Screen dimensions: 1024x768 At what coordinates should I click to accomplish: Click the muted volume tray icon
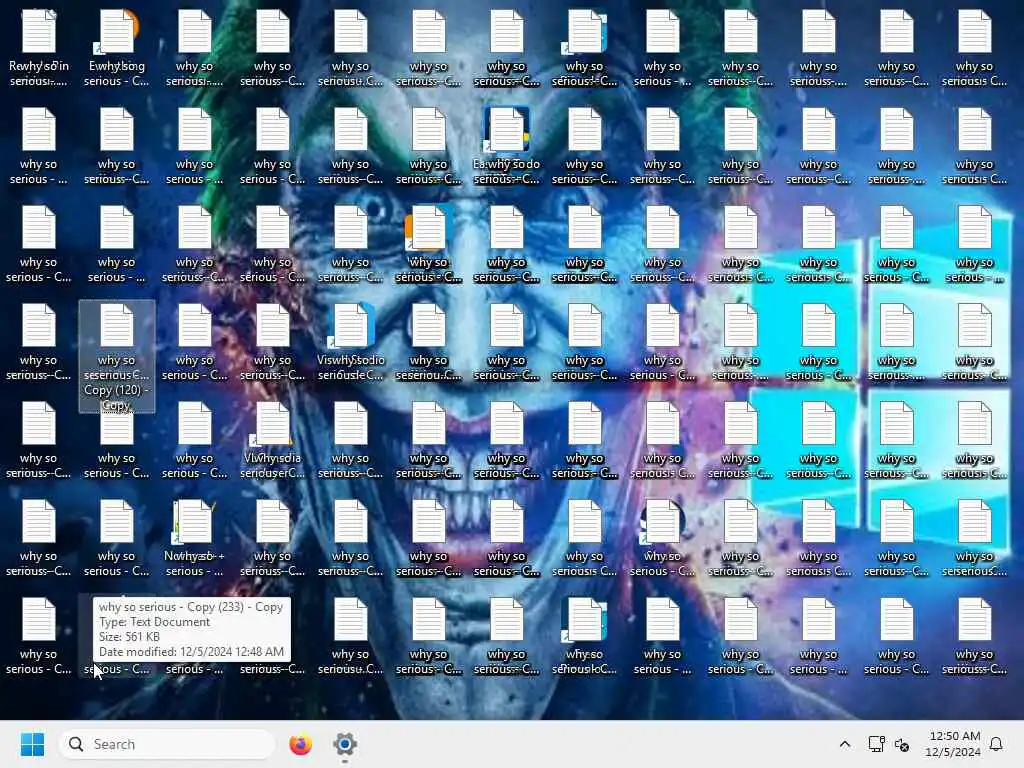pyautogui.click(x=902, y=744)
